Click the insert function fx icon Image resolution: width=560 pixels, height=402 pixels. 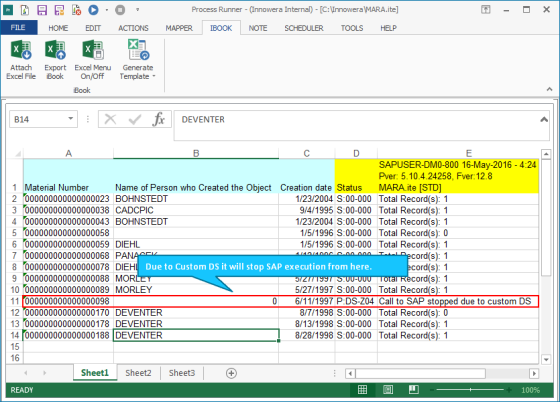[x=158, y=119]
